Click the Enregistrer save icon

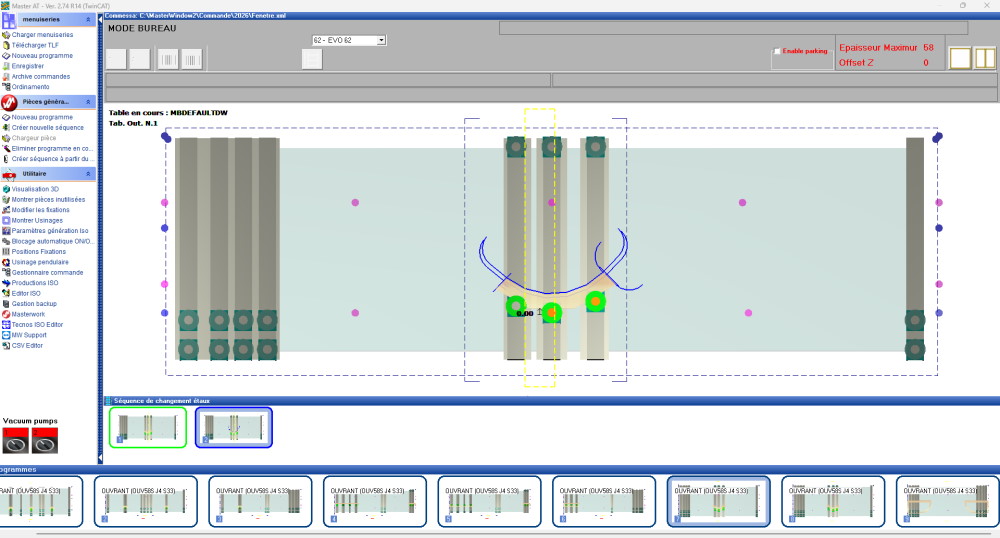tap(6, 66)
